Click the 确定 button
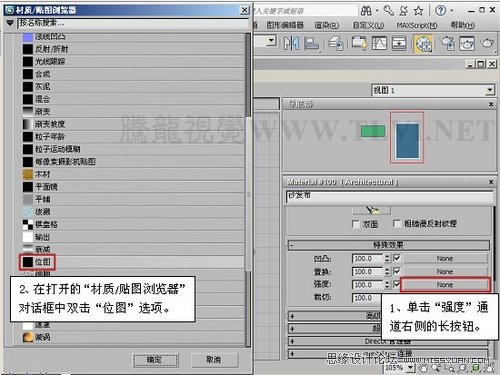500x375 pixels. 155,360
